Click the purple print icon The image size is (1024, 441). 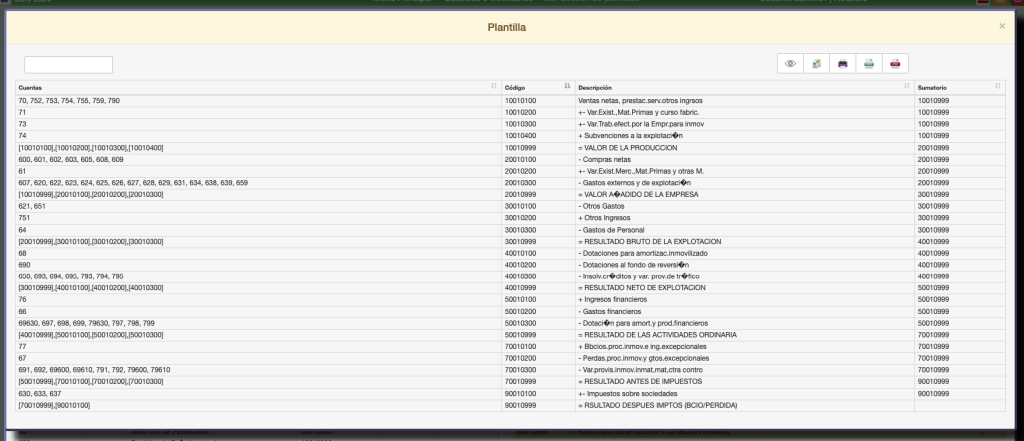coord(843,64)
